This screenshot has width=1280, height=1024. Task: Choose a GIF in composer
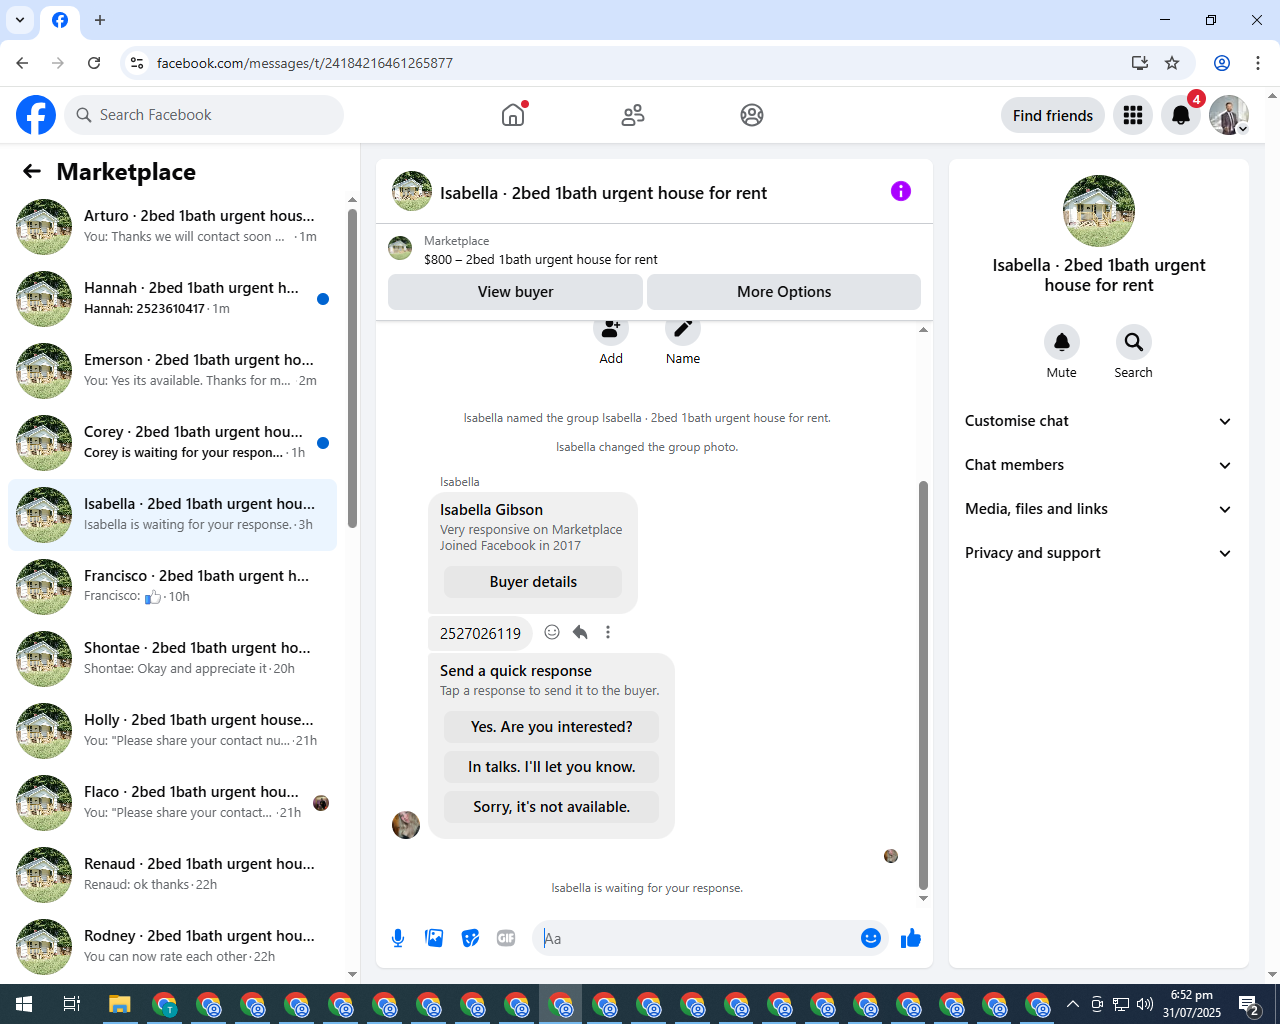pyautogui.click(x=506, y=938)
